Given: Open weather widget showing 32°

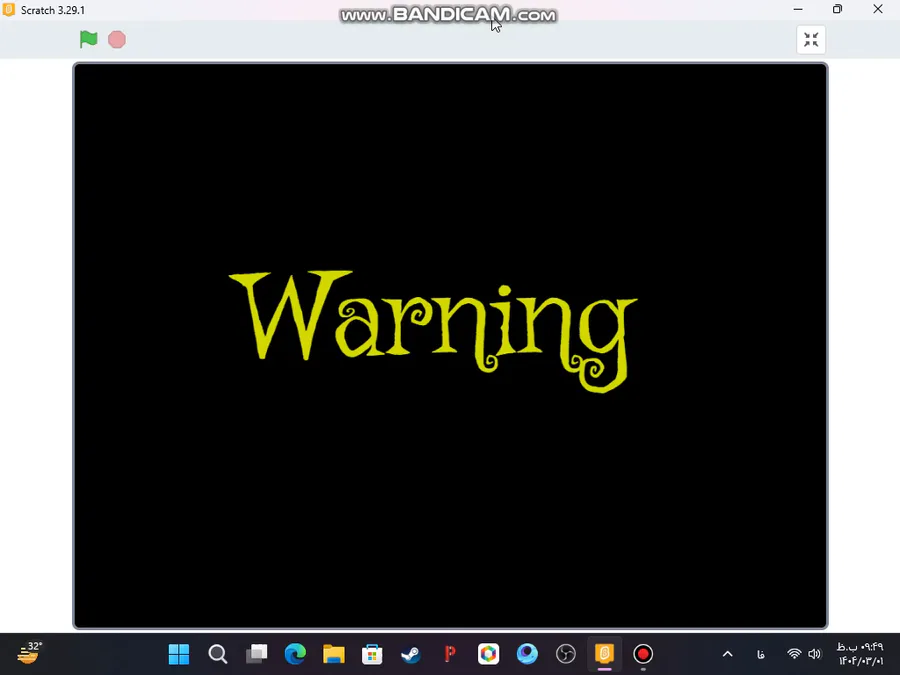Looking at the screenshot, I should click(x=29, y=653).
